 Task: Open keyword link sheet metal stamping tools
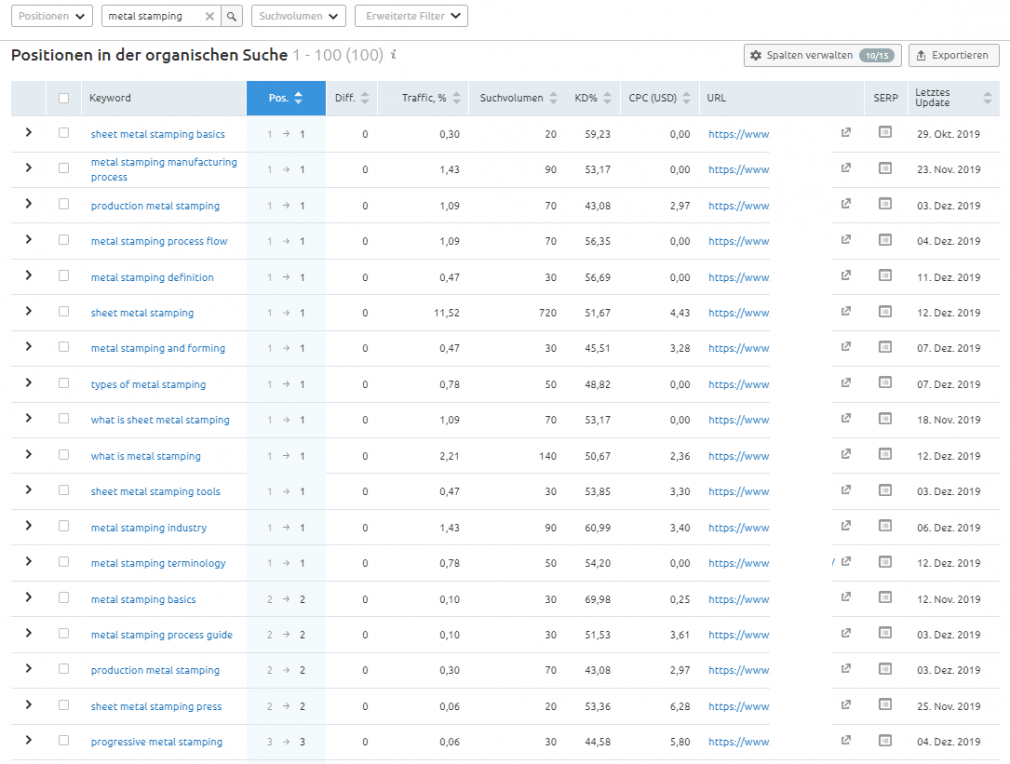tap(155, 492)
